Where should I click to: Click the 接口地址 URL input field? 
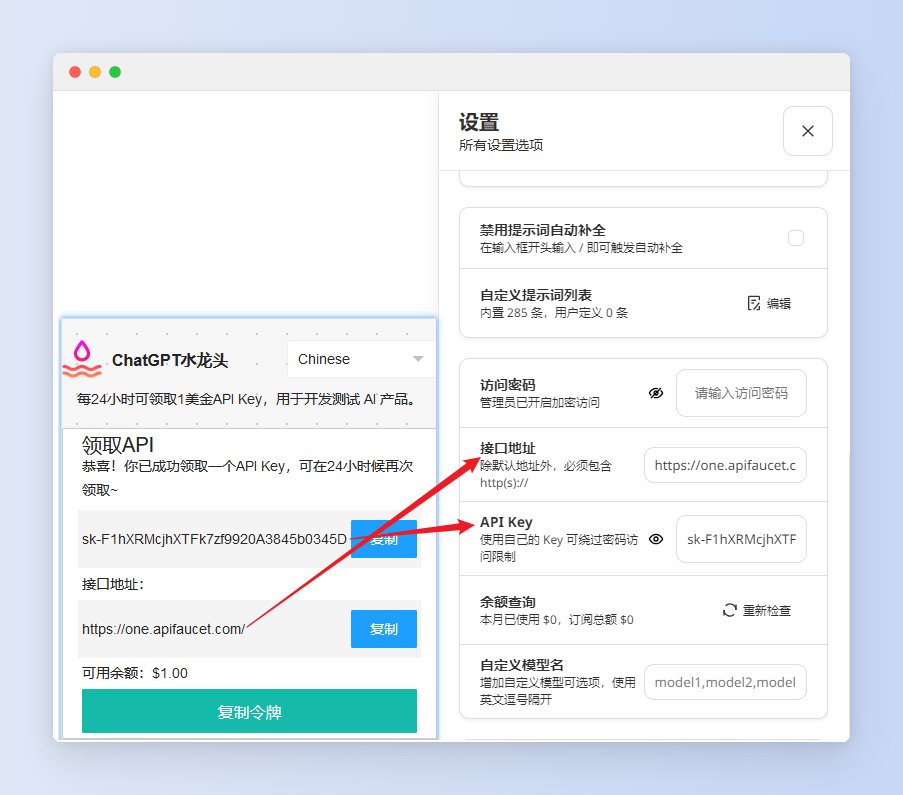[725, 465]
